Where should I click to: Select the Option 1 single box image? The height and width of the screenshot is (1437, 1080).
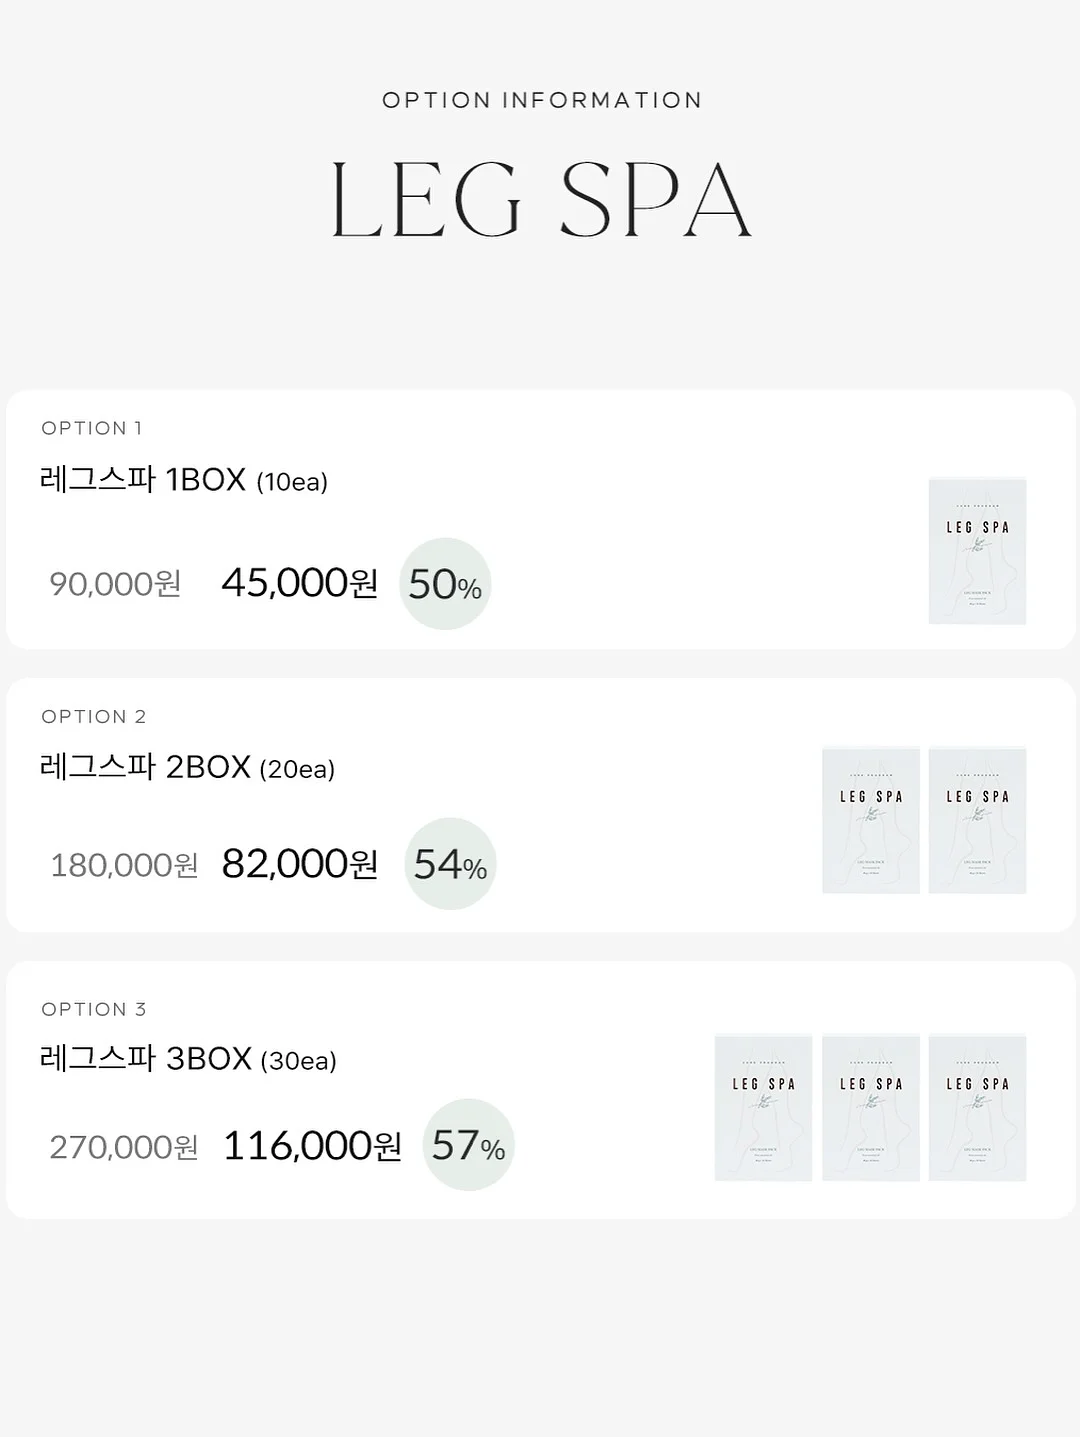977,551
